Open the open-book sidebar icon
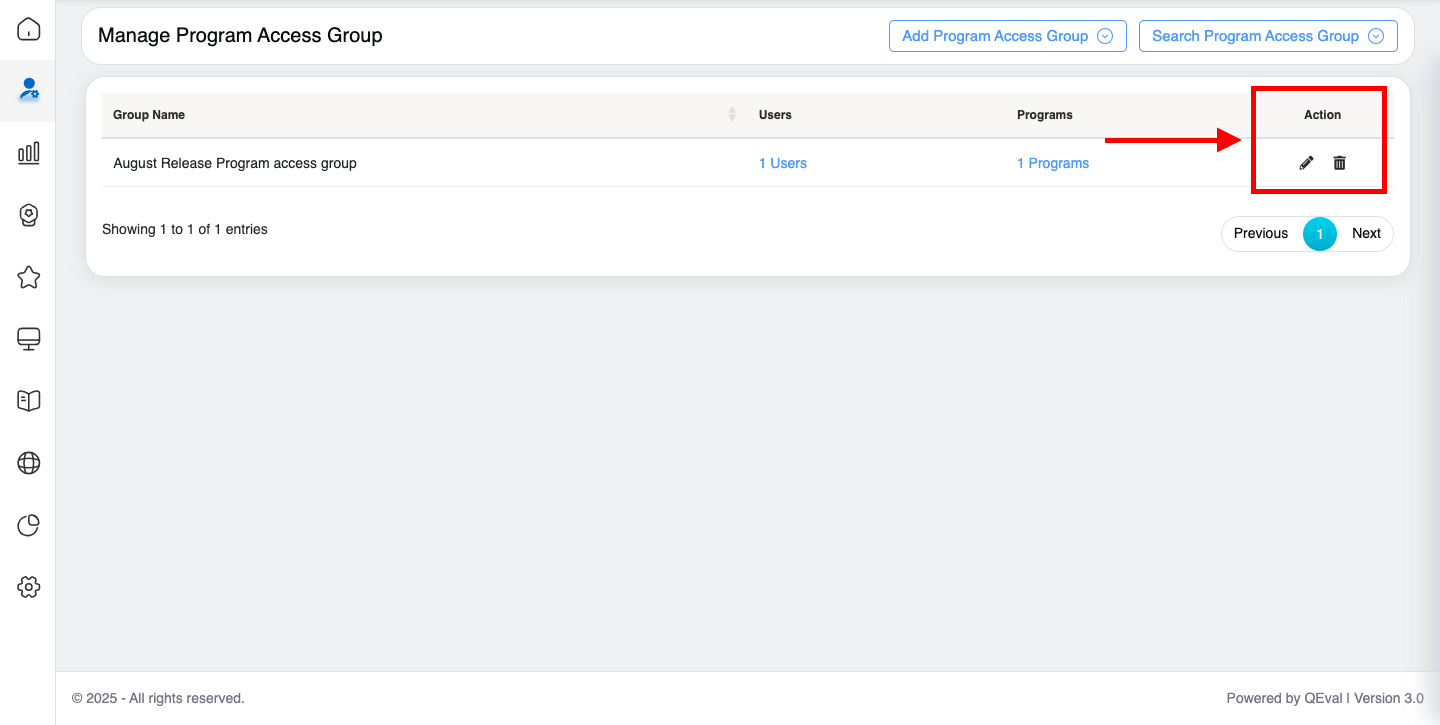The image size is (1440, 725). 29,401
